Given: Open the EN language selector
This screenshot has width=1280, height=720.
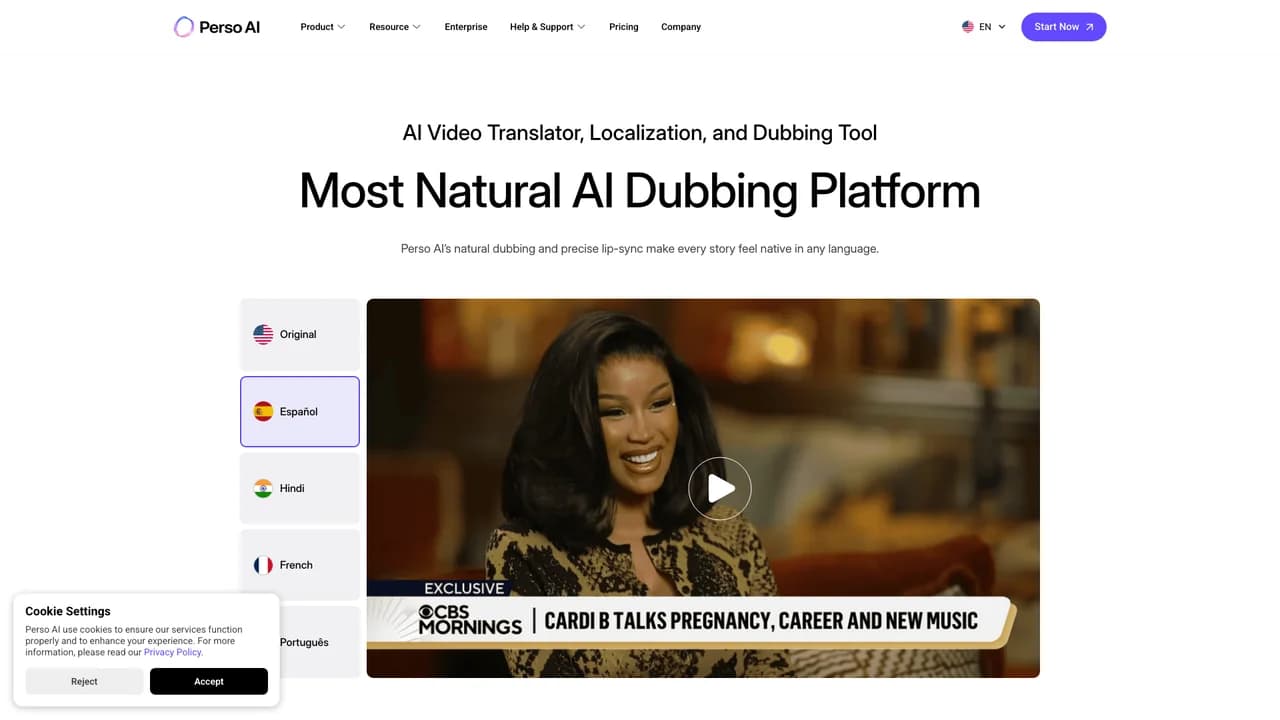Looking at the screenshot, I should [984, 27].
